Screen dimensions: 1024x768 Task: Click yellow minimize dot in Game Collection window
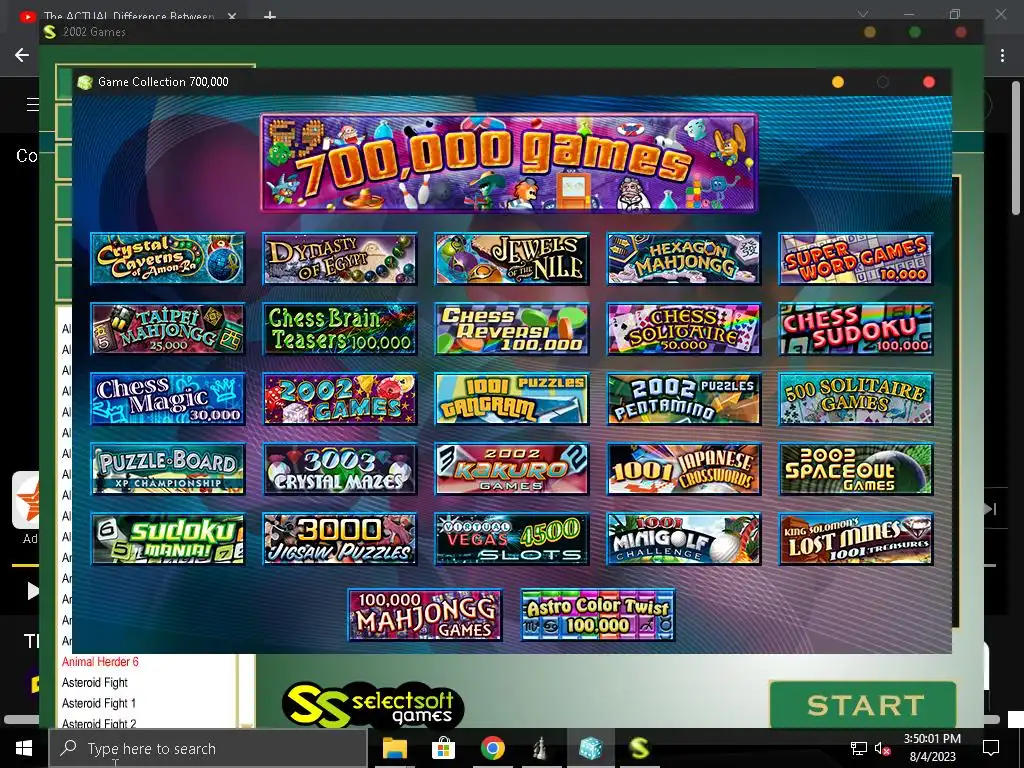coord(838,82)
